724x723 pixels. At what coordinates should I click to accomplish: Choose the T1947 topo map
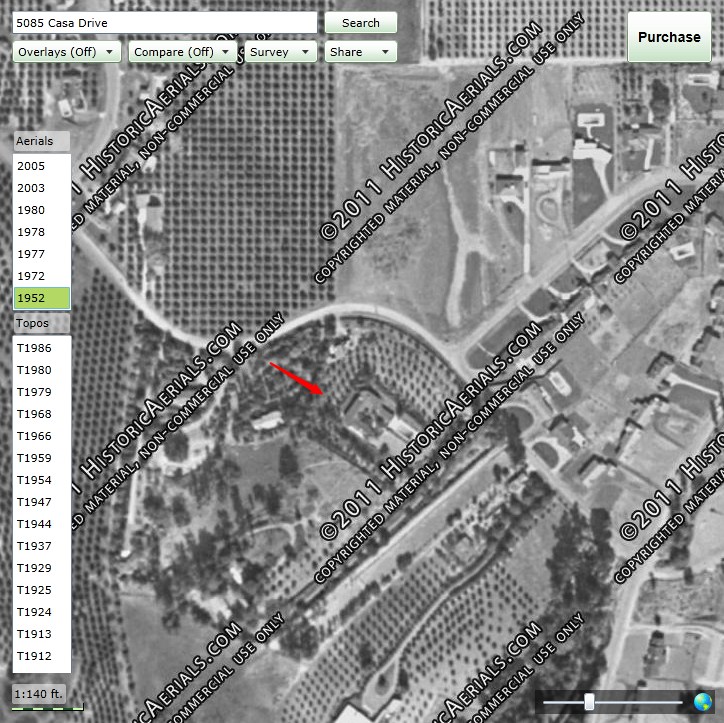click(42, 502)
